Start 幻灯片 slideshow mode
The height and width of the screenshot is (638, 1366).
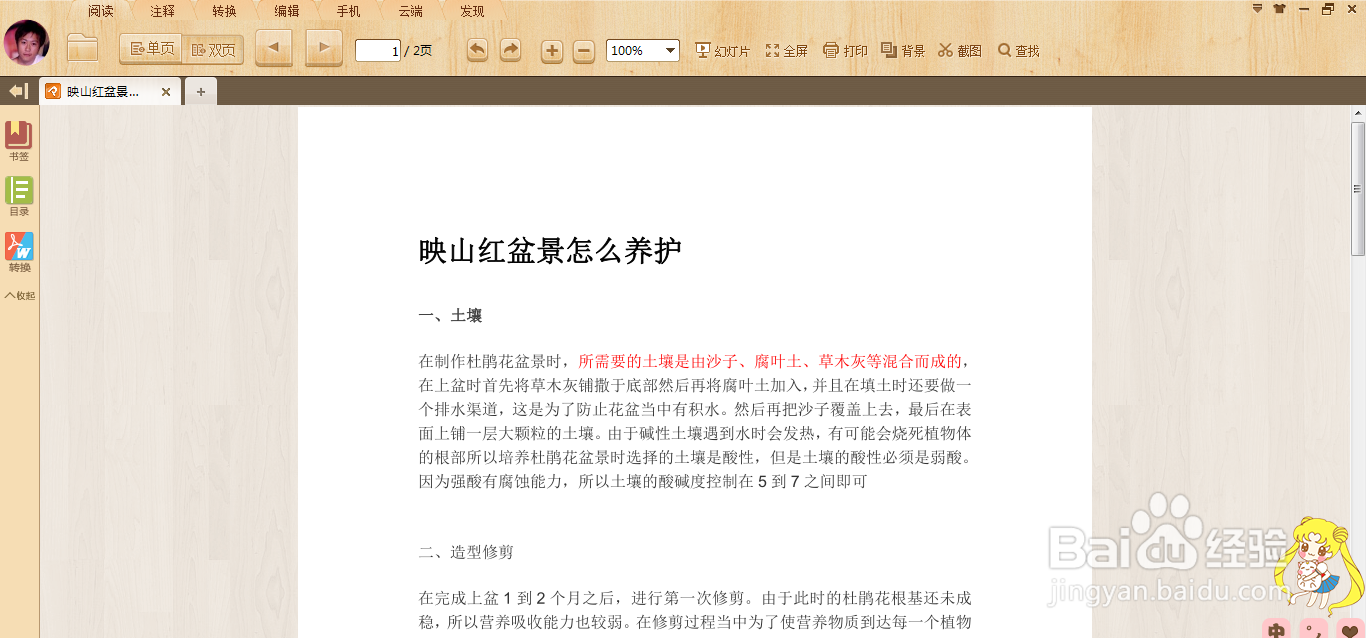(722, 50)
